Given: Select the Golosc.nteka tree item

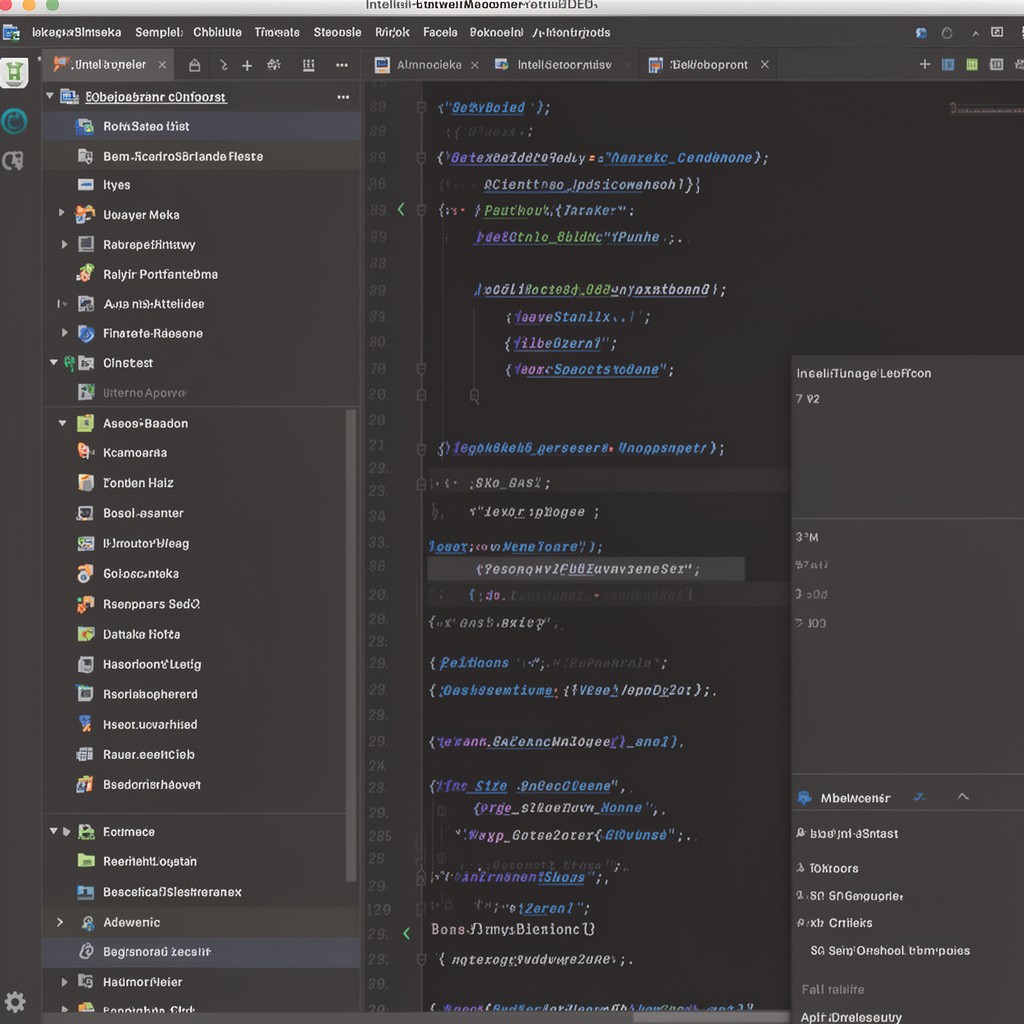Looking at the screenshot, I should (195, 573).
